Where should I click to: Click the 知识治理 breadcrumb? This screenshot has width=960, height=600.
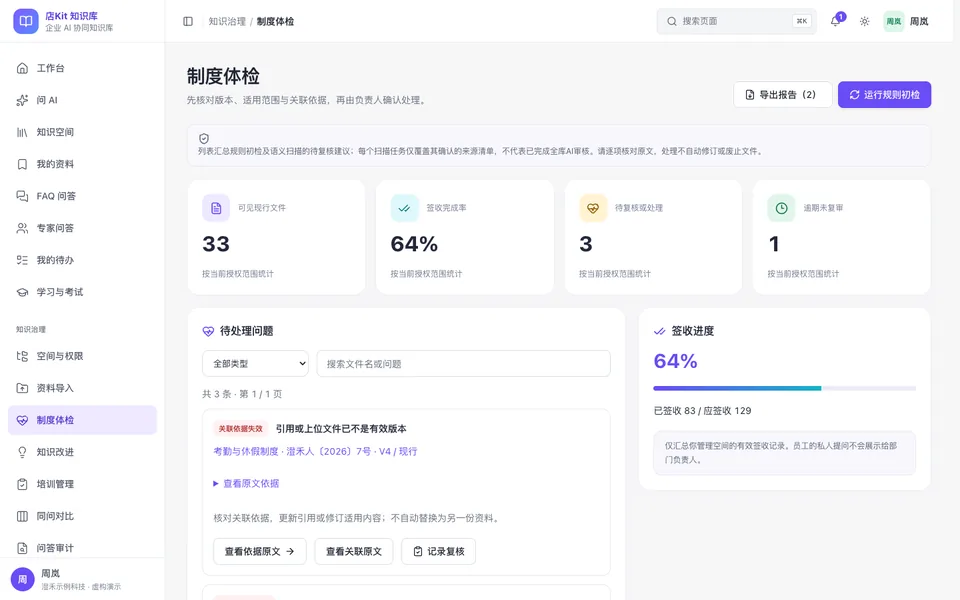coord(227,21)
